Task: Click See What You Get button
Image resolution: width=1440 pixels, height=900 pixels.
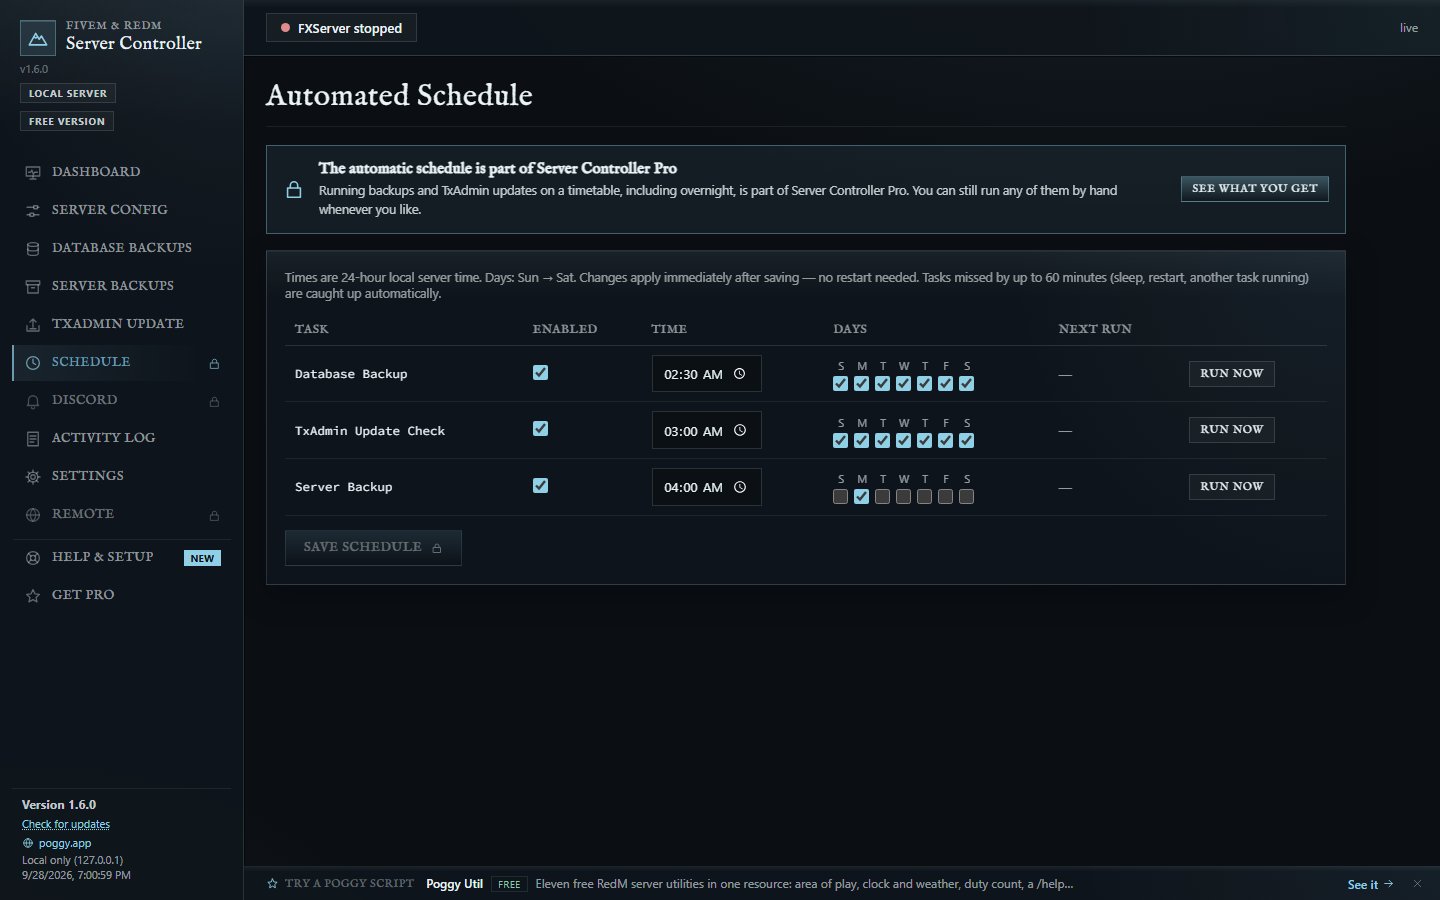Action: click(1254, 189)
